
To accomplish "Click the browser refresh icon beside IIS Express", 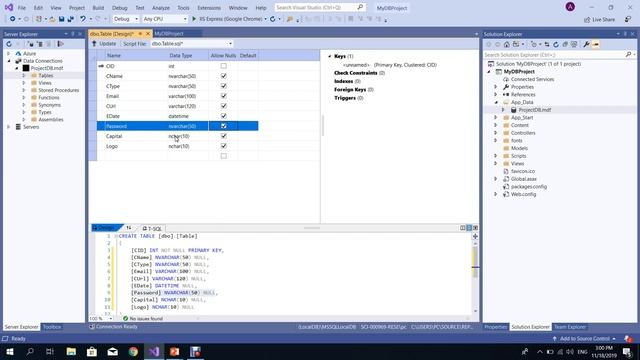I will [272, 19].
